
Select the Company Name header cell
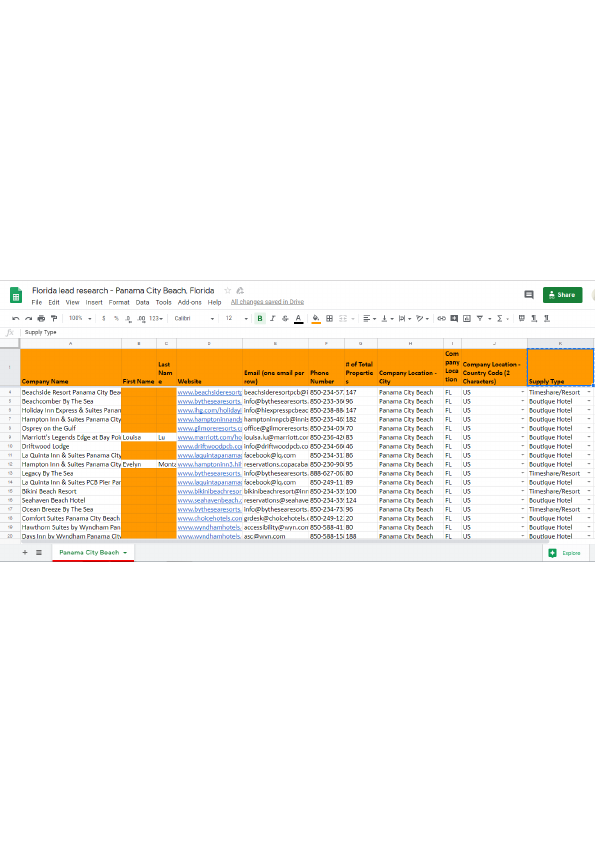pos(71,367)
